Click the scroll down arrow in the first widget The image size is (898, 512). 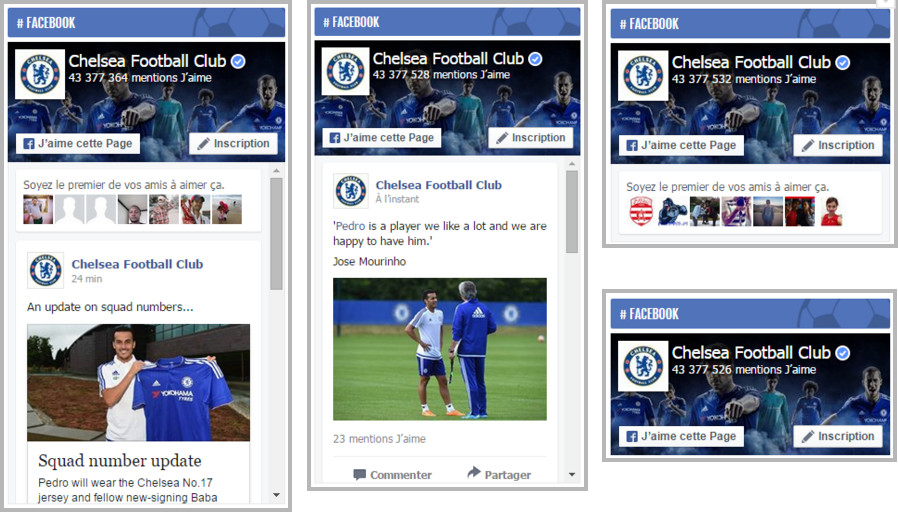pos(277,495)
